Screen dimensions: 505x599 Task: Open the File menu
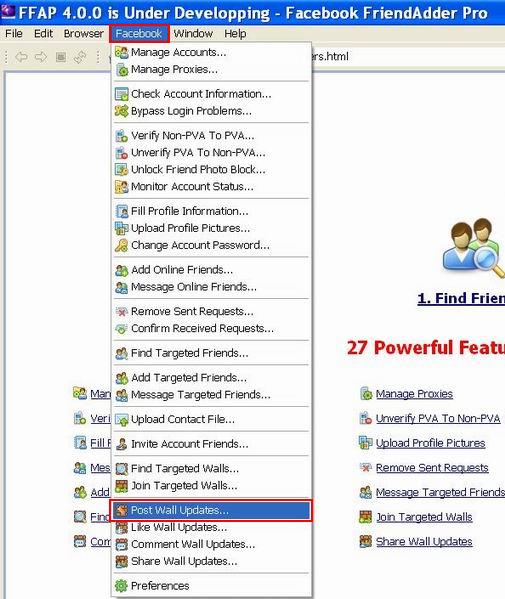click(14, 34)
